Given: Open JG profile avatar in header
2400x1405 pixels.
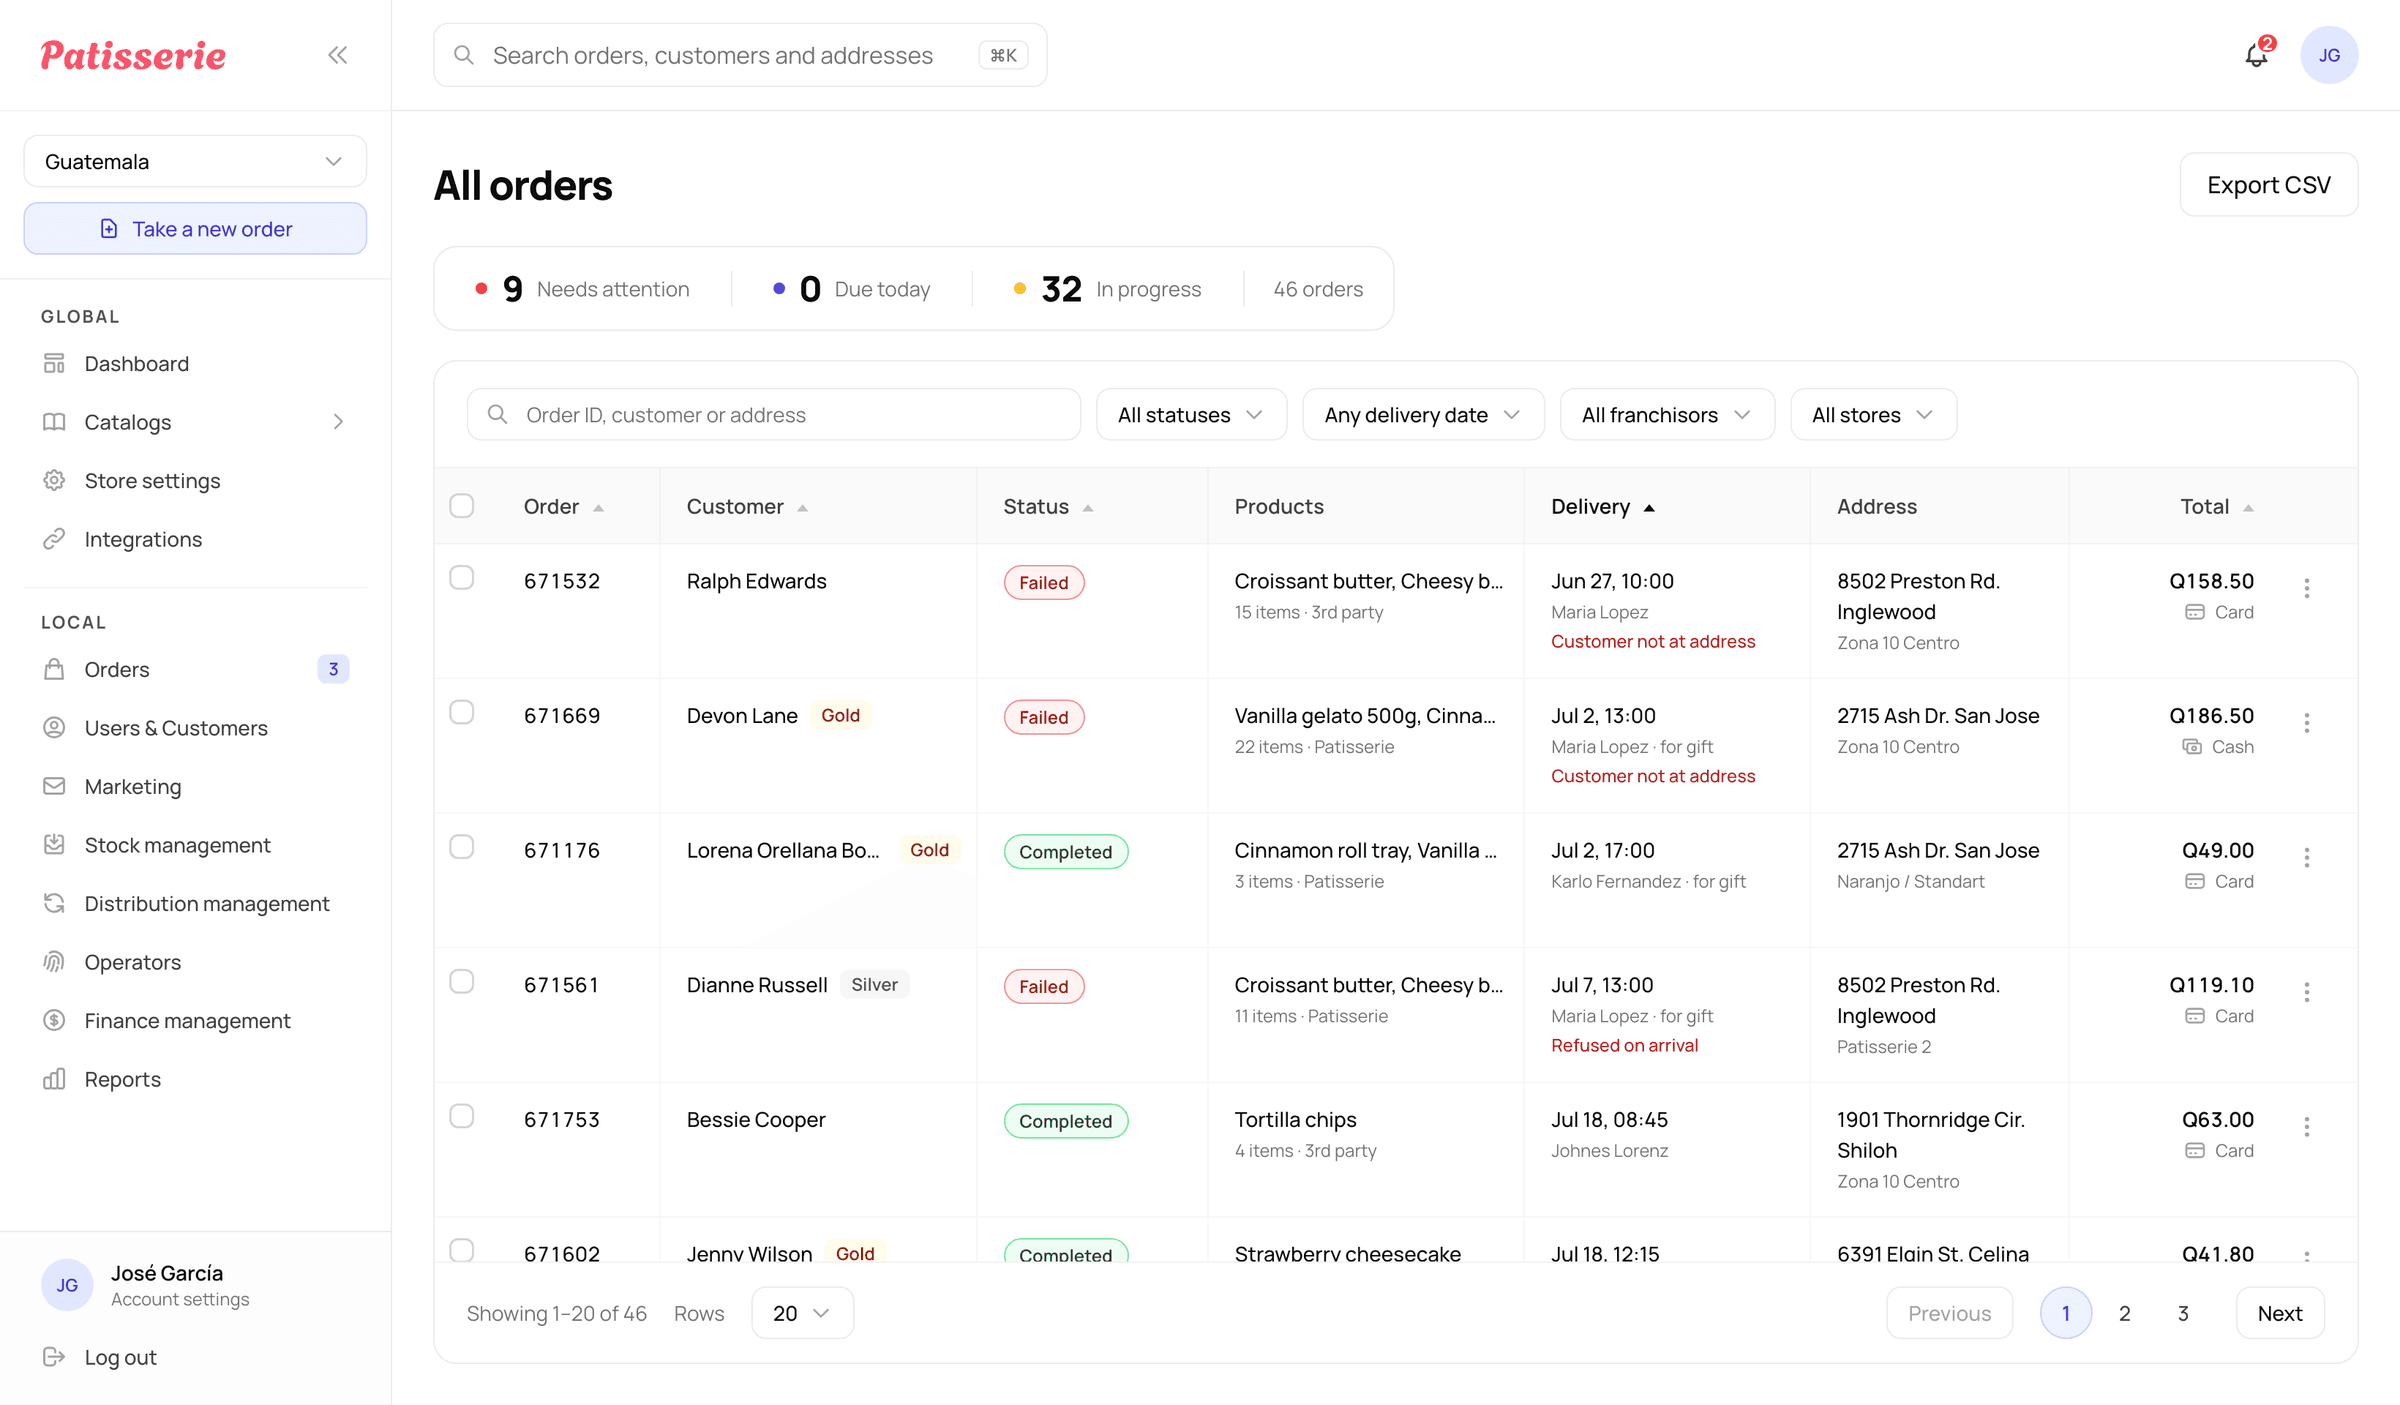Looking at the screenshot, I should pos(2329,55).
